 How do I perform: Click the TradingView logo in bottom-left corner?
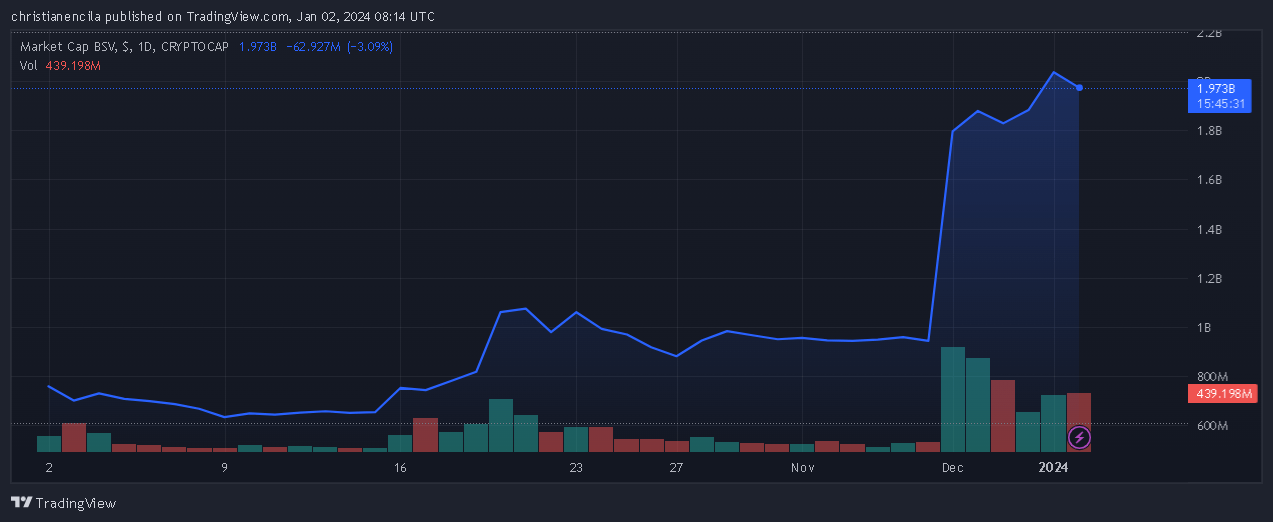tap(63, 503)
